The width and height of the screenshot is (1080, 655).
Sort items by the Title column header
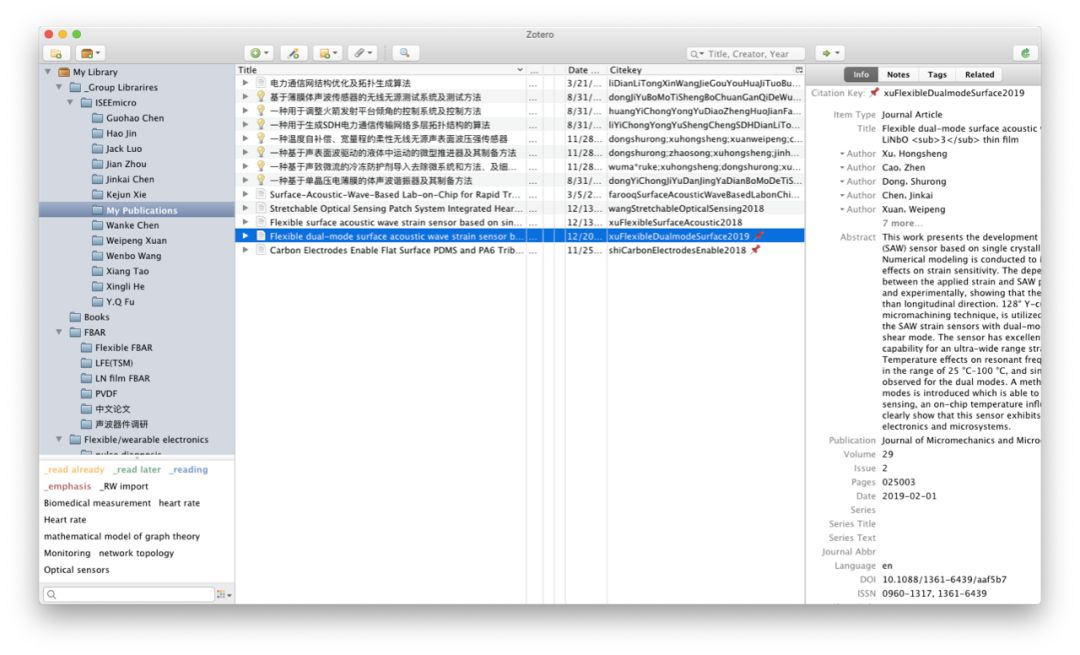(381, 70)
